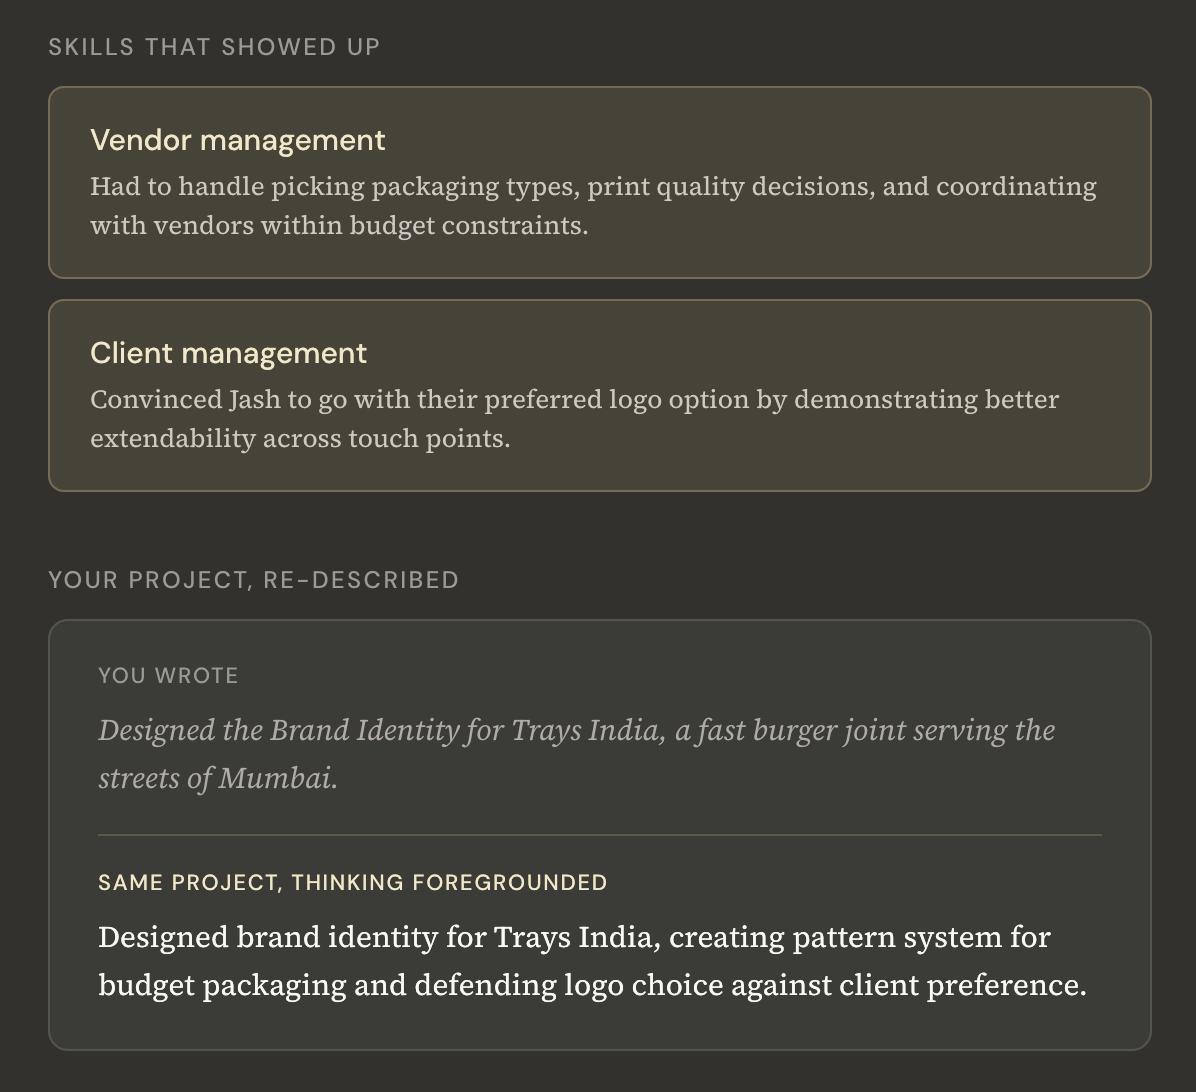Click "Mumbai" in the italic description

(x=277, y=778)
